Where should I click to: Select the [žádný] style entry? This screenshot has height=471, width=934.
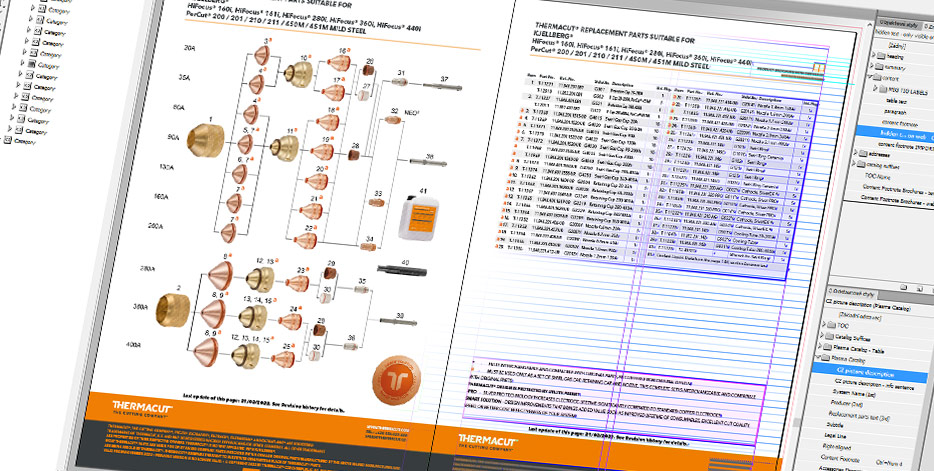[x=896, y=46]
